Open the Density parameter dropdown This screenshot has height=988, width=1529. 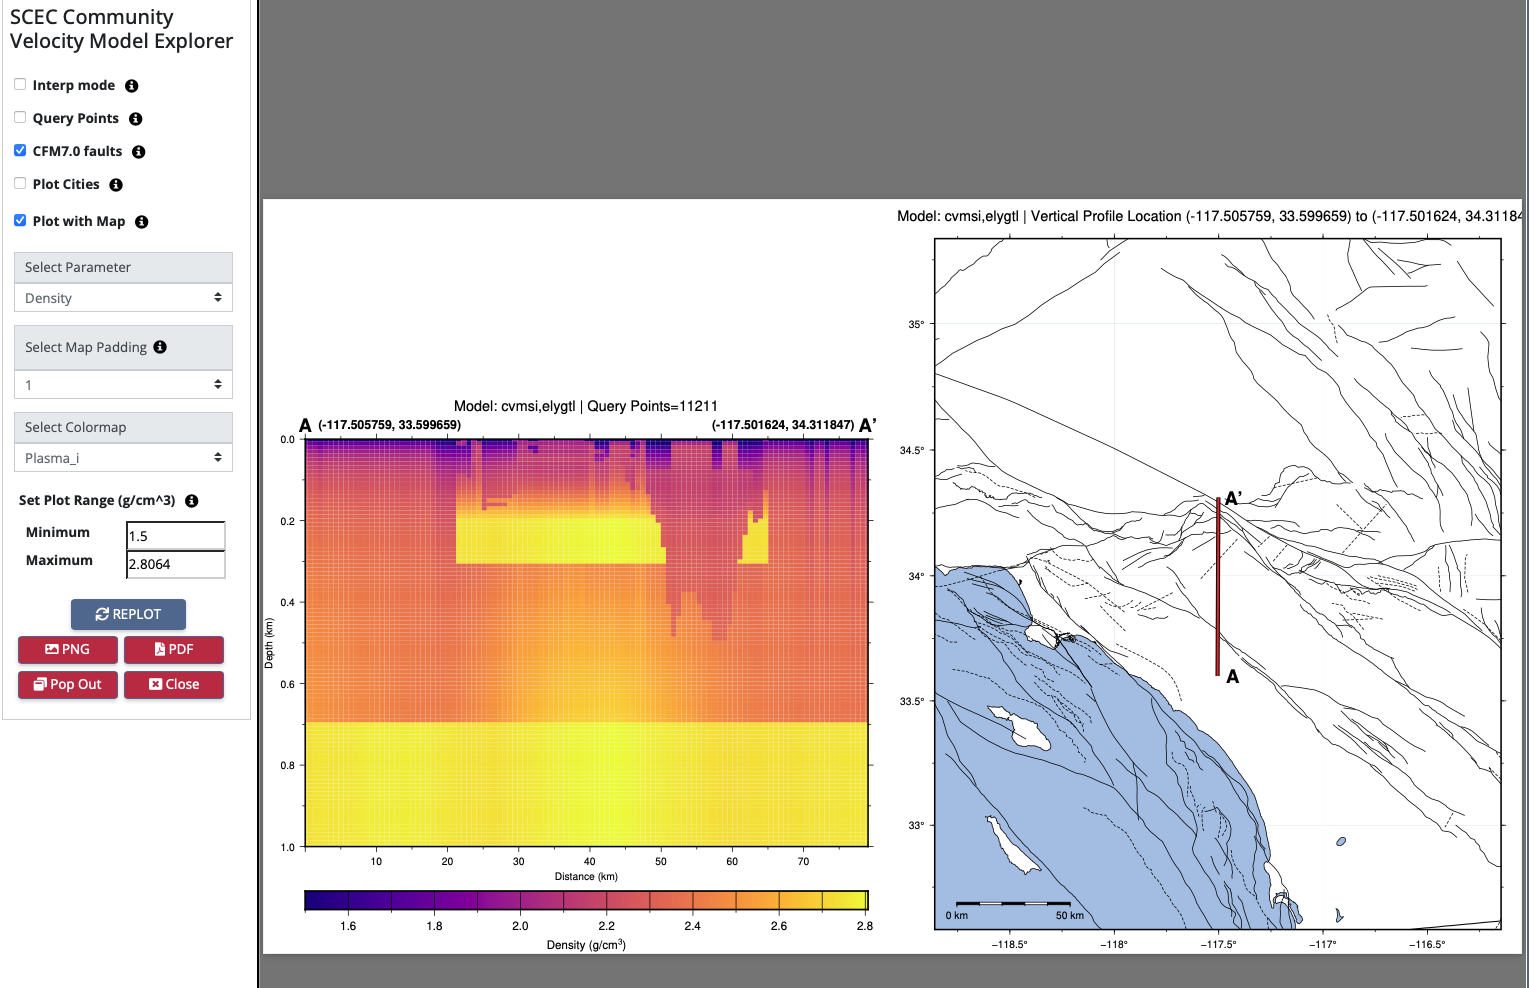pos(123,298)
